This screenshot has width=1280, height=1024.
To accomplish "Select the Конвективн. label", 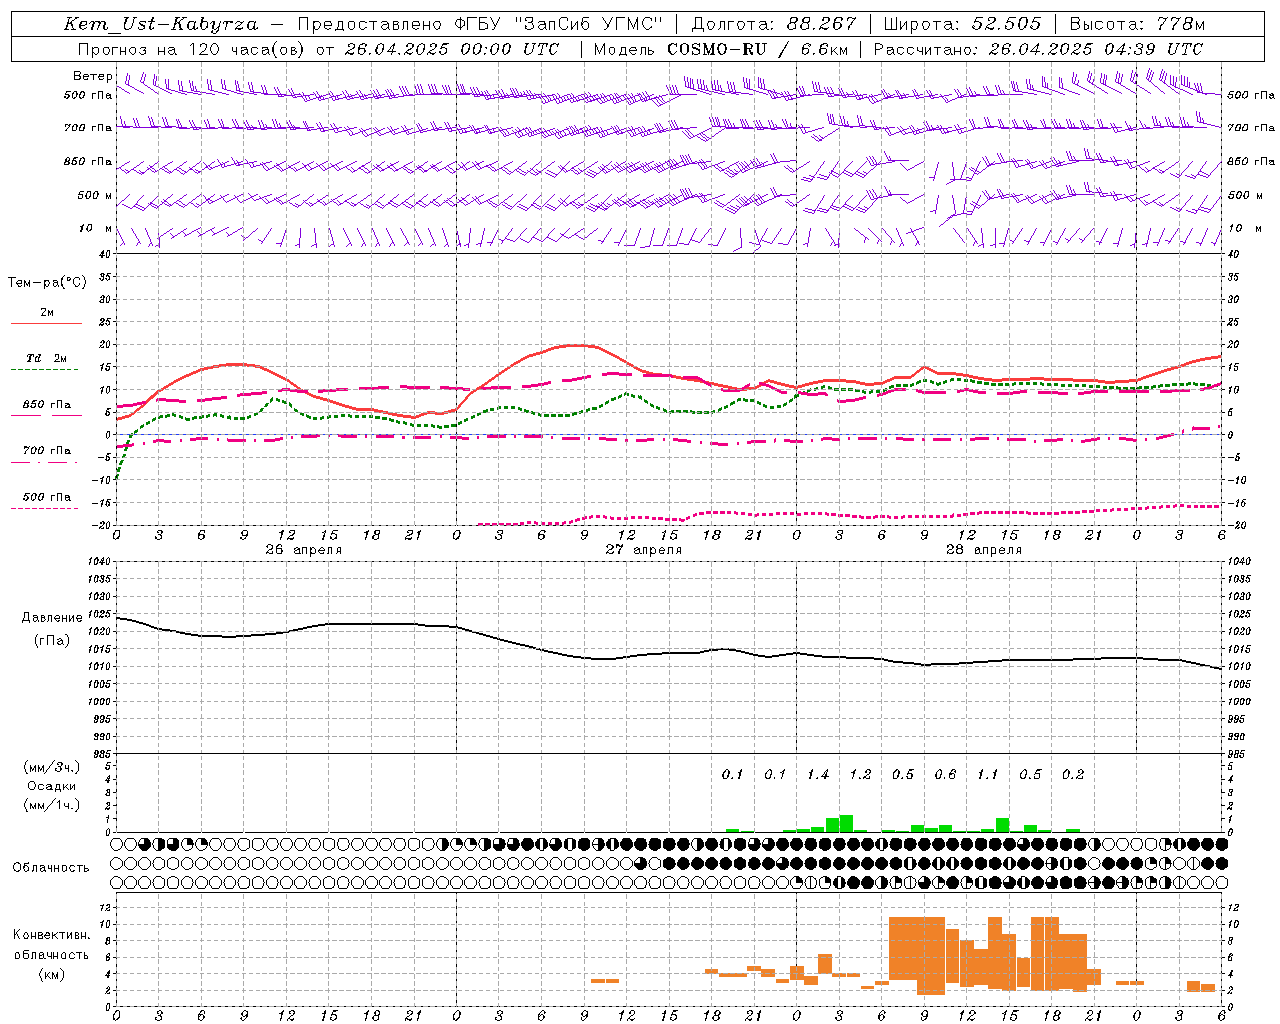I will (51, 935).
